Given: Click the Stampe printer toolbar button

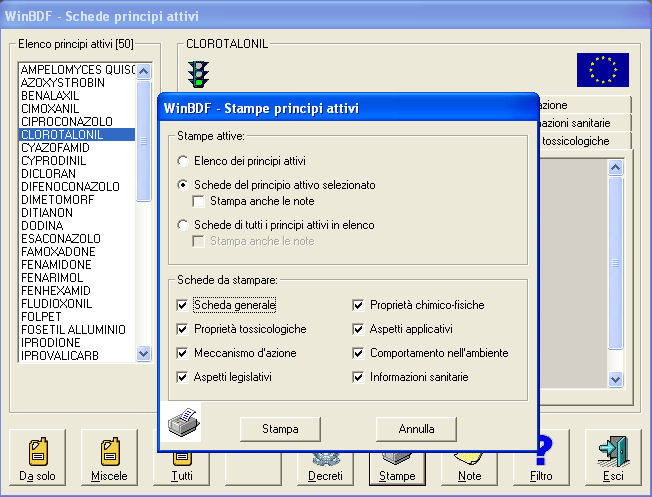Looking at the screenshot, I should 397,469.
